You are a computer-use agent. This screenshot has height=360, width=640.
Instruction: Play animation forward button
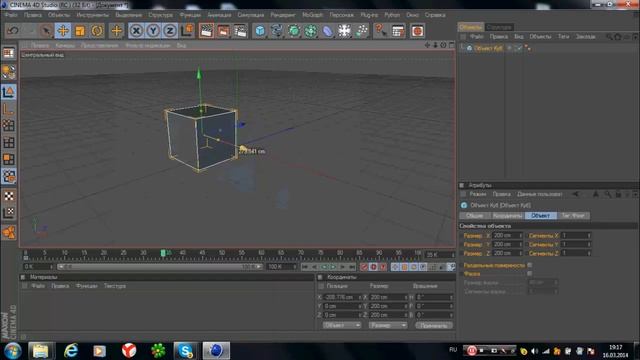(x=333, y=267)
